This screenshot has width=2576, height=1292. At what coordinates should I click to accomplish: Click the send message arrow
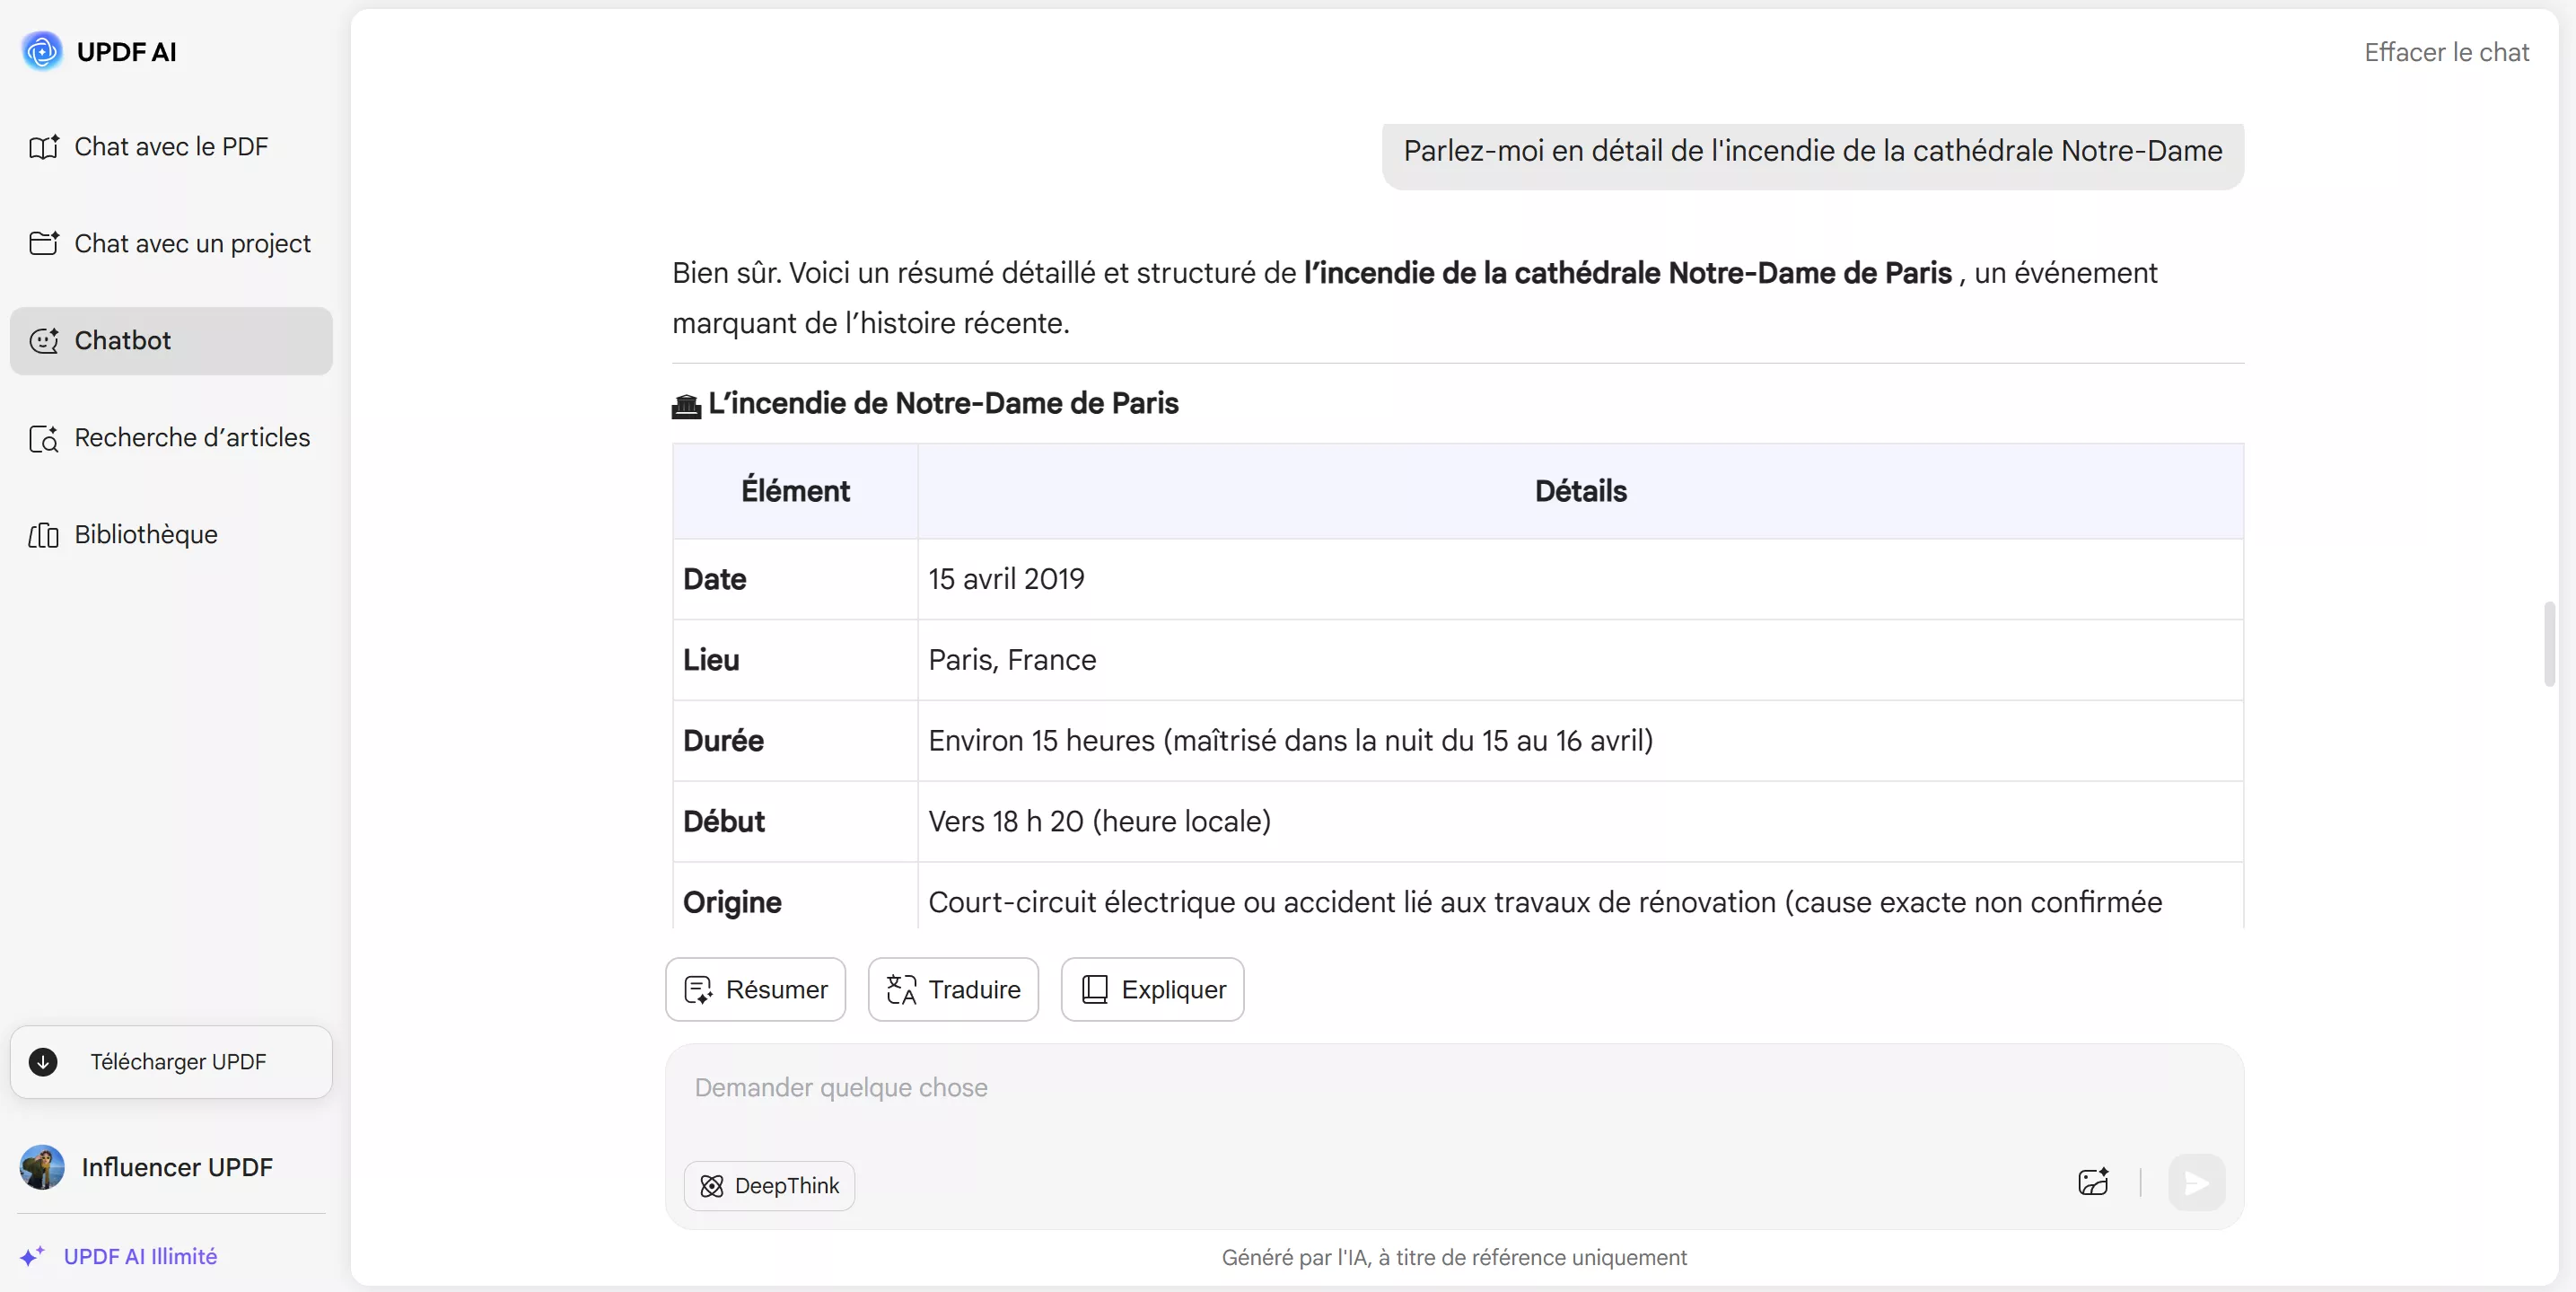pyautogui.click(x=2196, y=1183)
